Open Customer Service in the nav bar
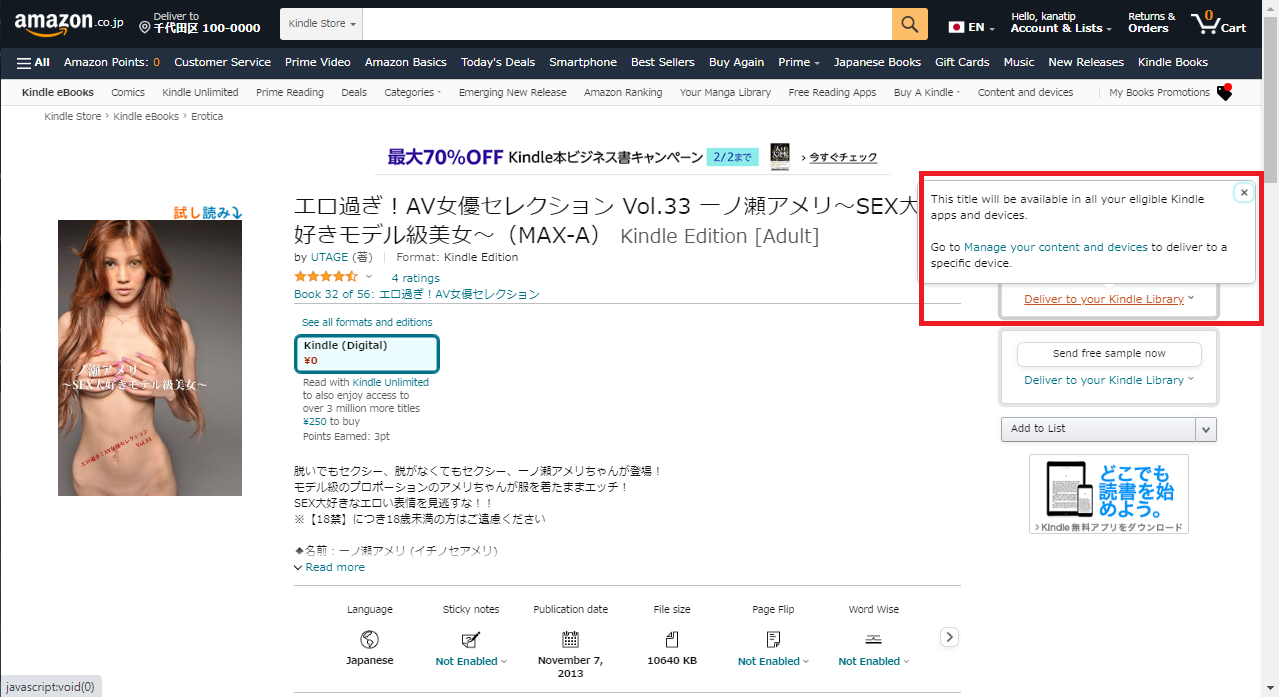 [x=222, y=62]
